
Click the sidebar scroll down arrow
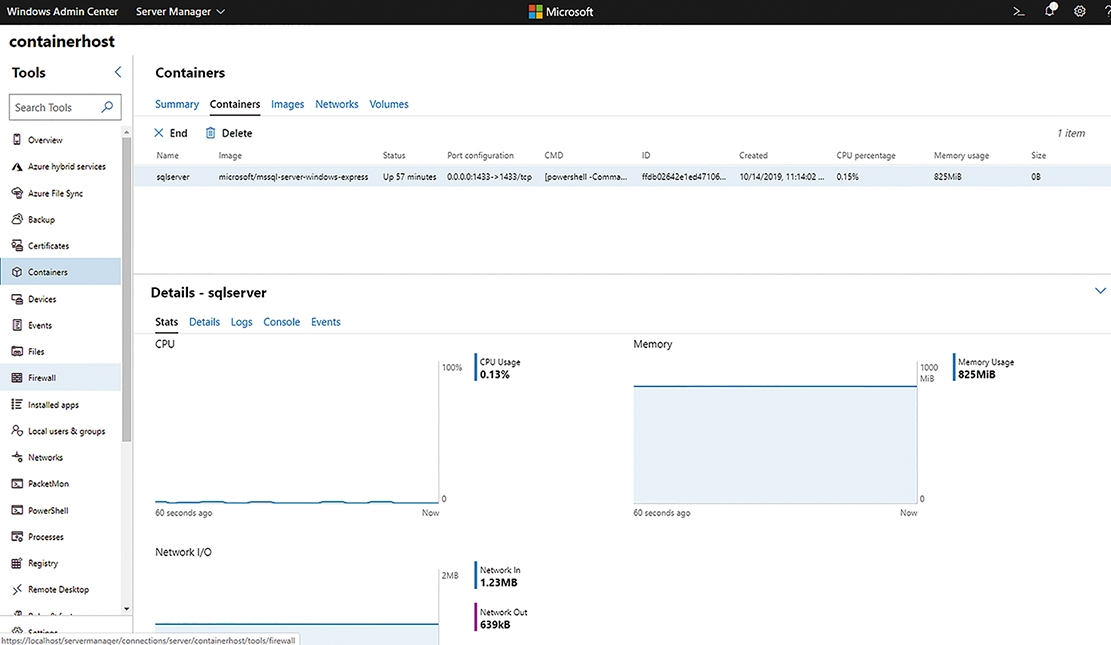(x=126, y=608)
